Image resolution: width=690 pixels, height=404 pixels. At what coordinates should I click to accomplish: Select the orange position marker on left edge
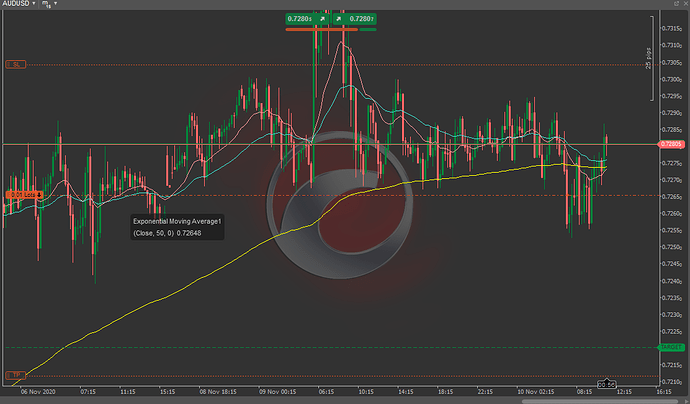(x=22, y=193)
